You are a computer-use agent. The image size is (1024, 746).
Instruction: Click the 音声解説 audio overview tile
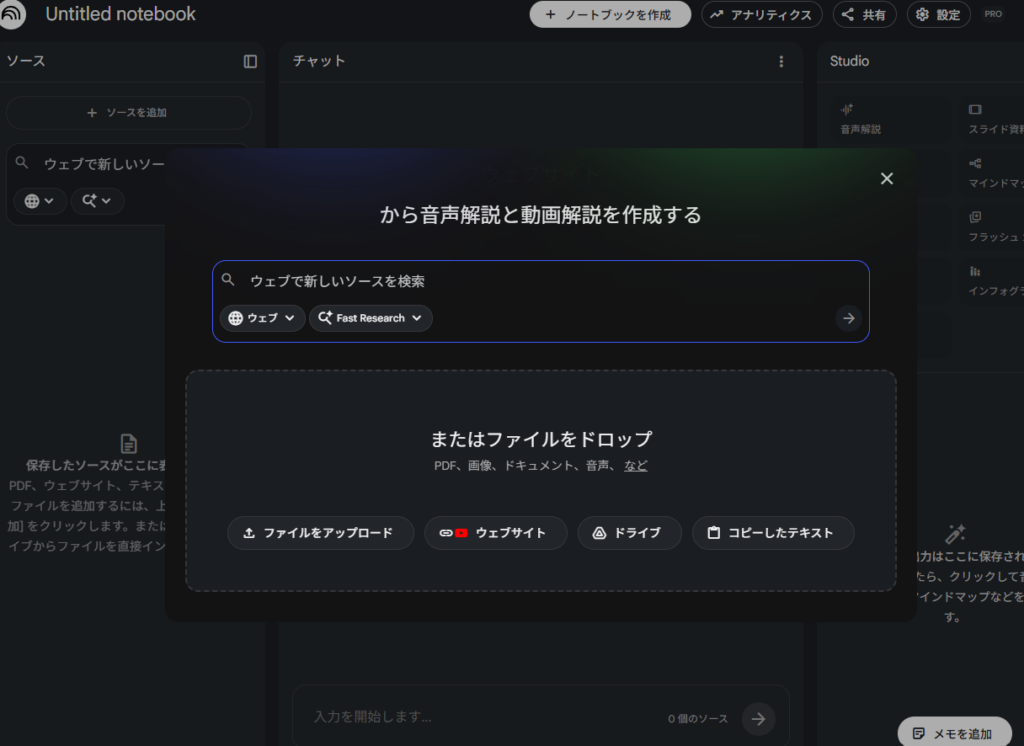[860, 119]
